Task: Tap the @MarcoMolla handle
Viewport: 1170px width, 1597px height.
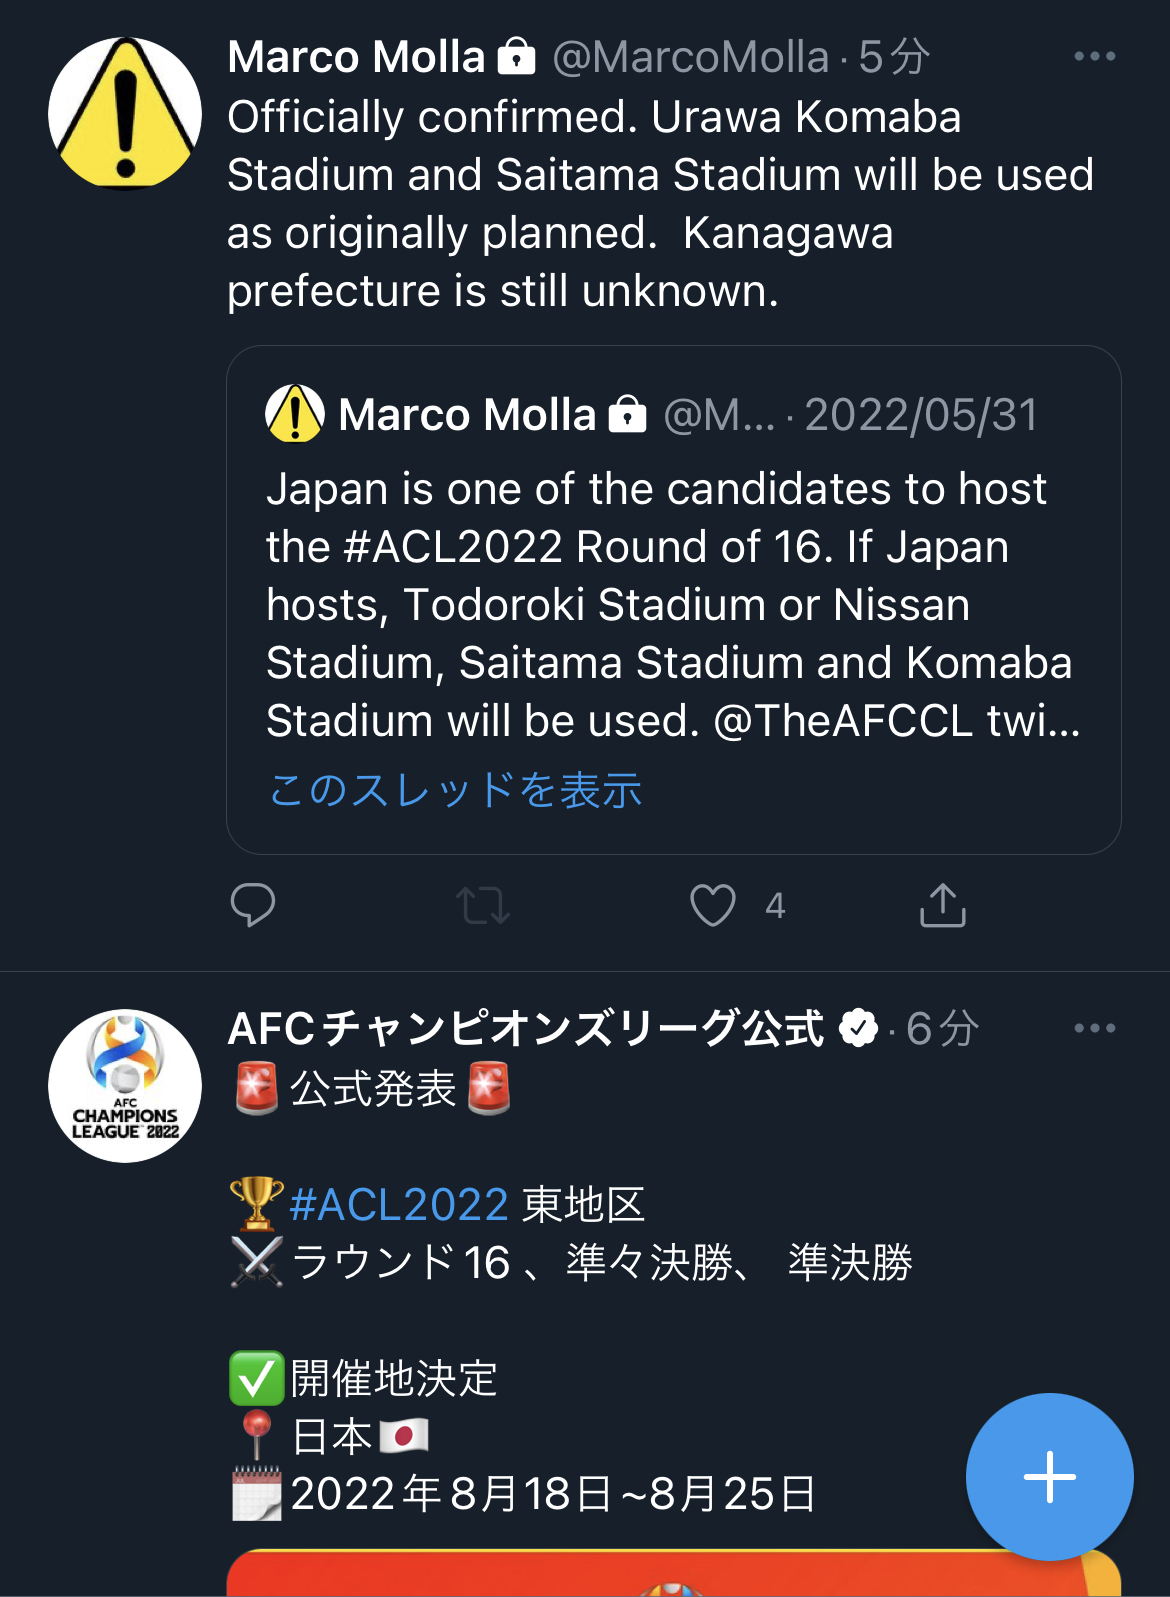Action: [x=690, y=57]
